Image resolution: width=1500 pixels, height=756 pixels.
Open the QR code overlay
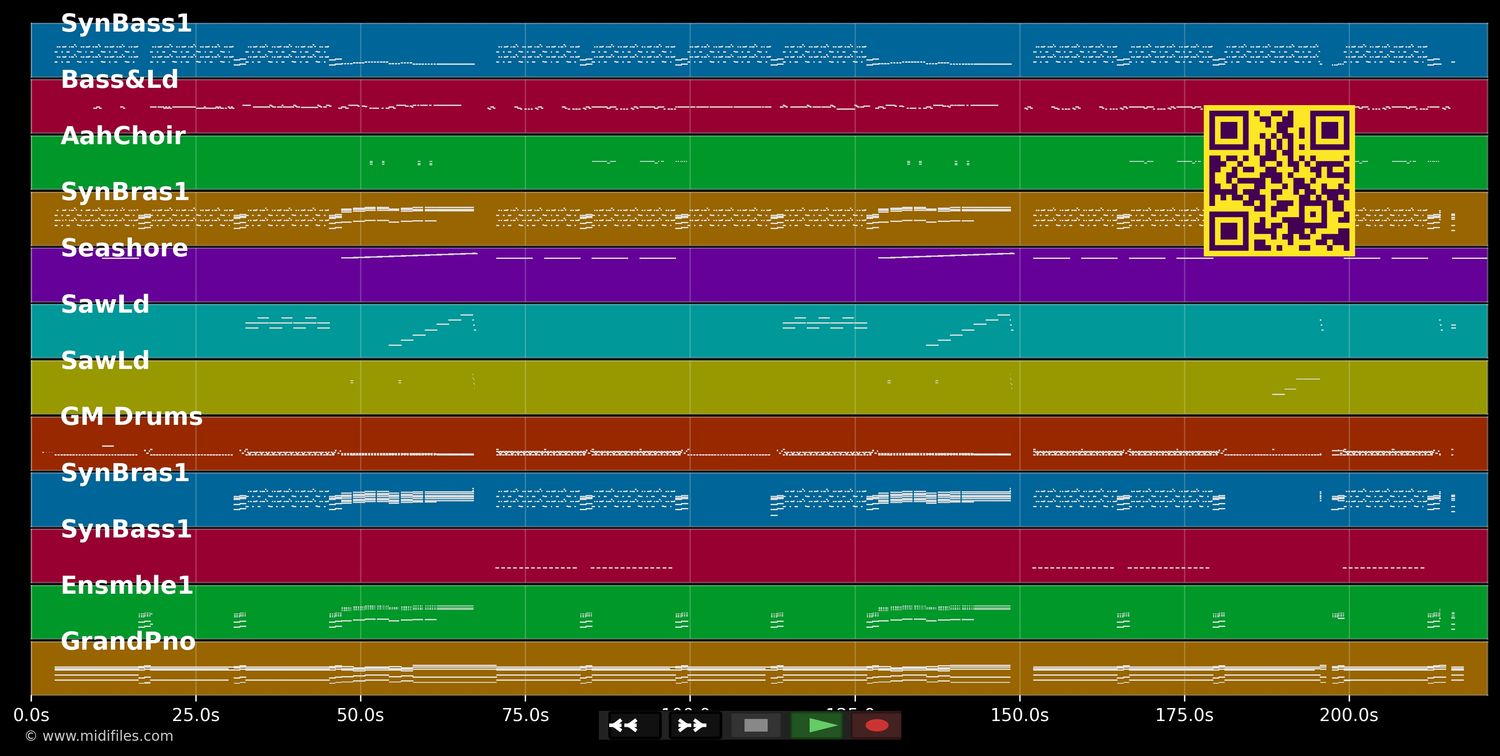(1278, 181)
